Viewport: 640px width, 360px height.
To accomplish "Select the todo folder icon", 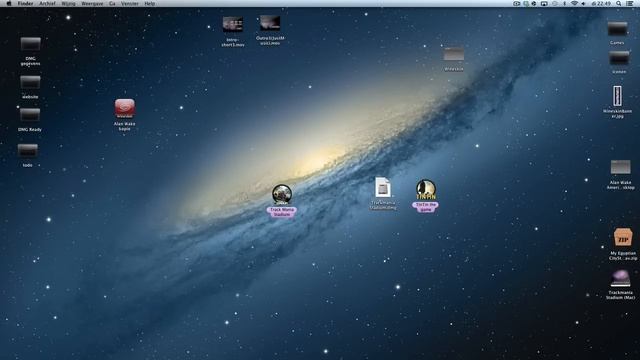I will (28, 151).
